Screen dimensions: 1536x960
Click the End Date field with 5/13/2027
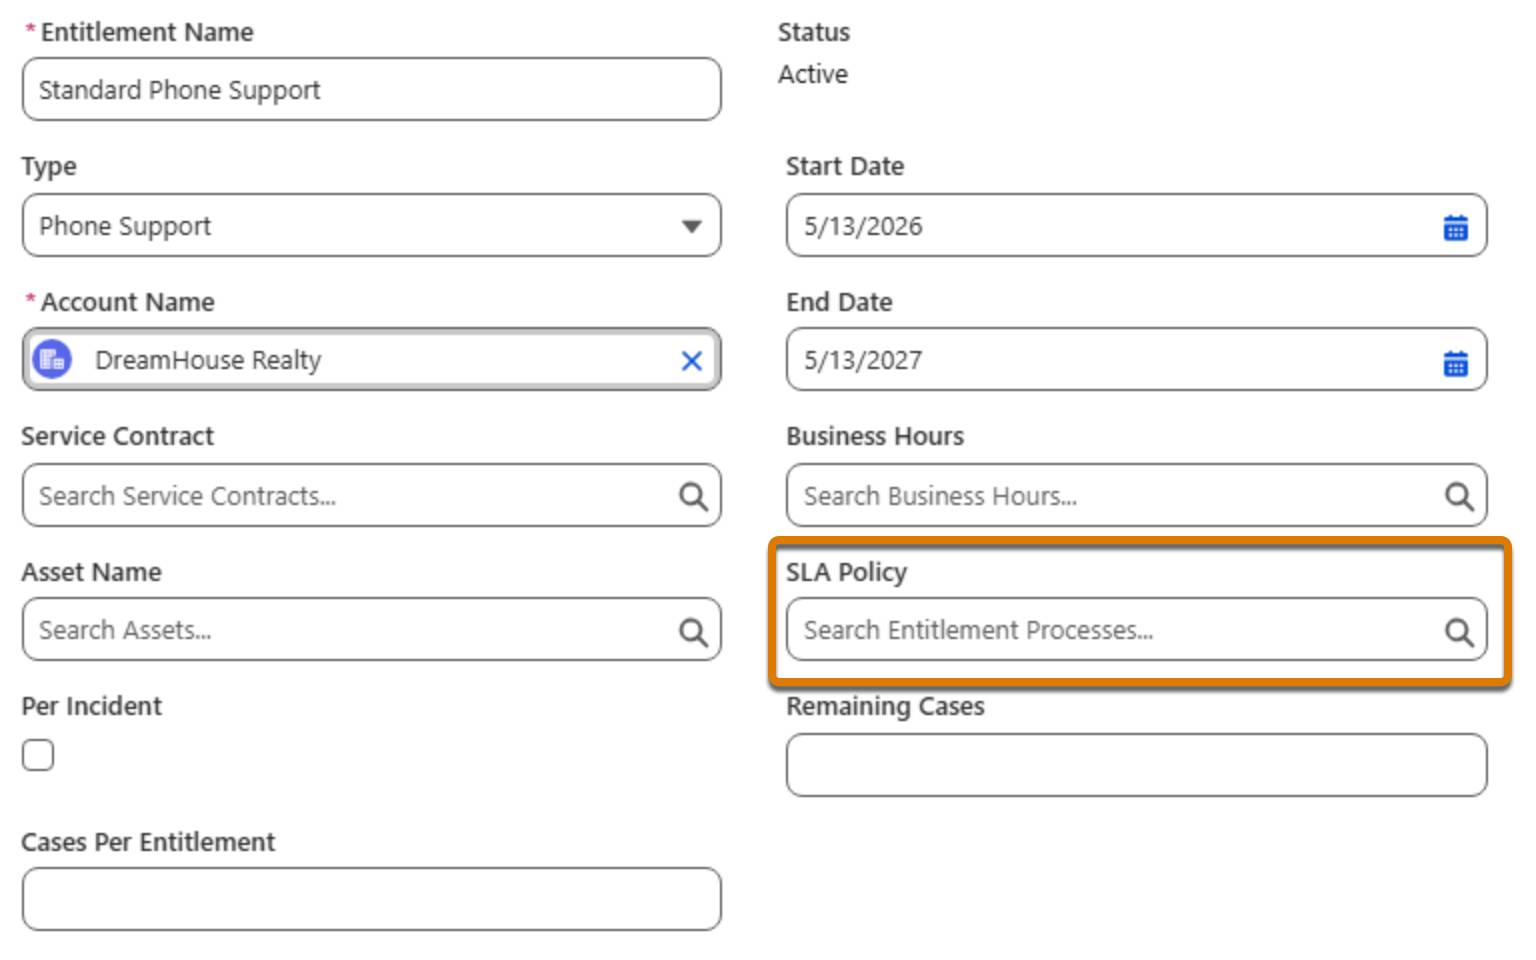pos(1136,360)
